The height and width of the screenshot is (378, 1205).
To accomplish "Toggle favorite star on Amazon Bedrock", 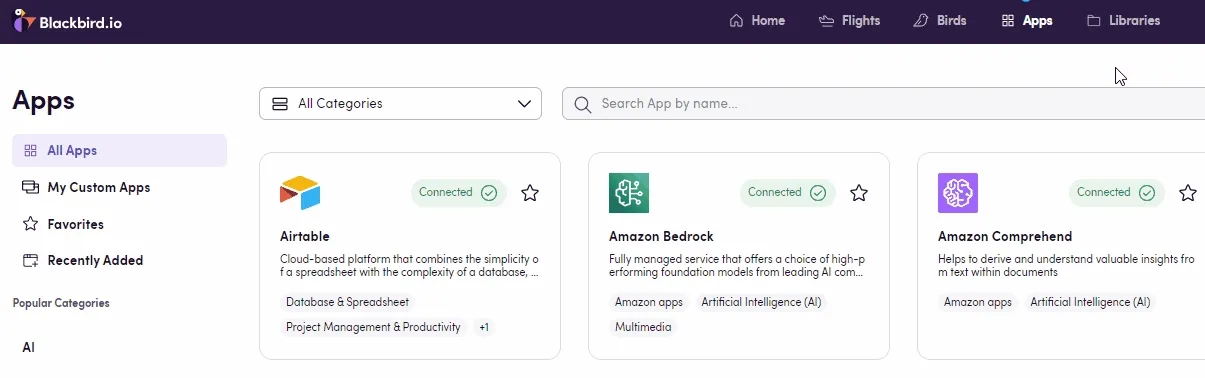I will pos(859,193).
